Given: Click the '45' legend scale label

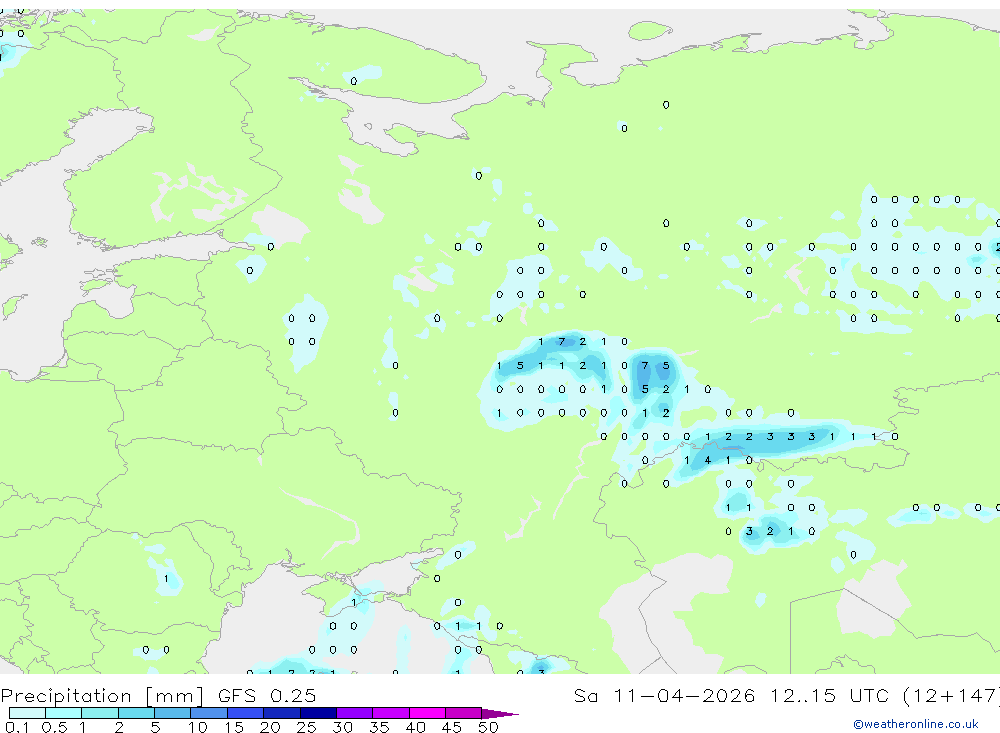Looking at the screenshot, I should click(452, 727).
